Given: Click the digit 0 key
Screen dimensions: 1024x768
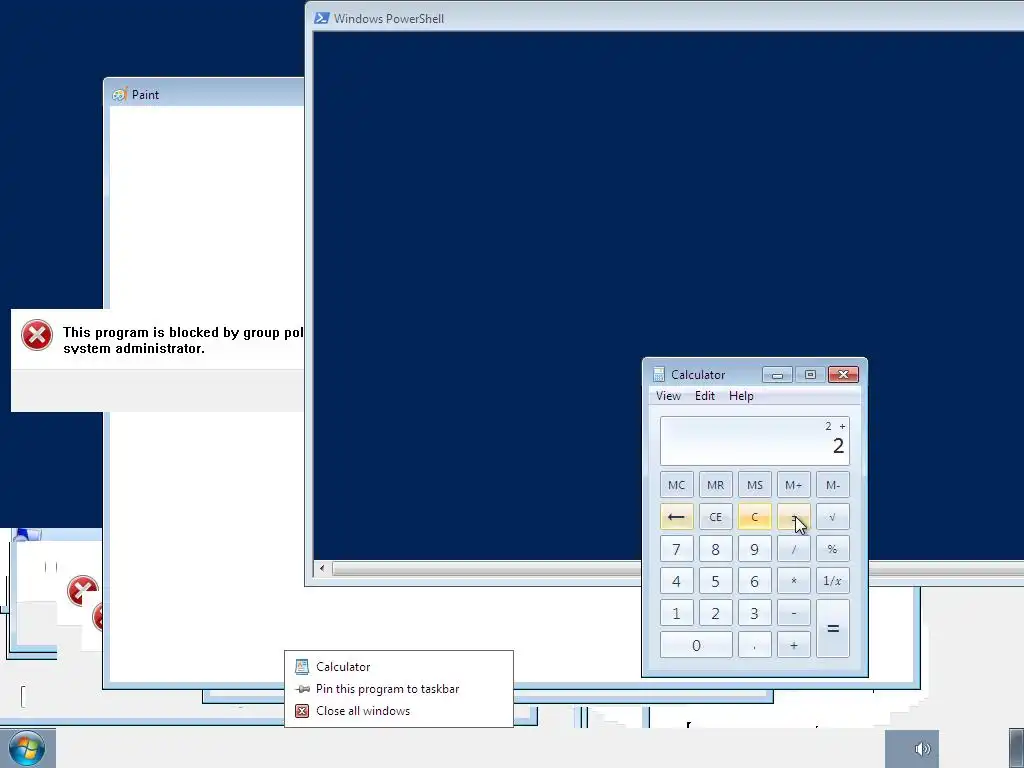Looking at the screenshot, I should 696,645.
